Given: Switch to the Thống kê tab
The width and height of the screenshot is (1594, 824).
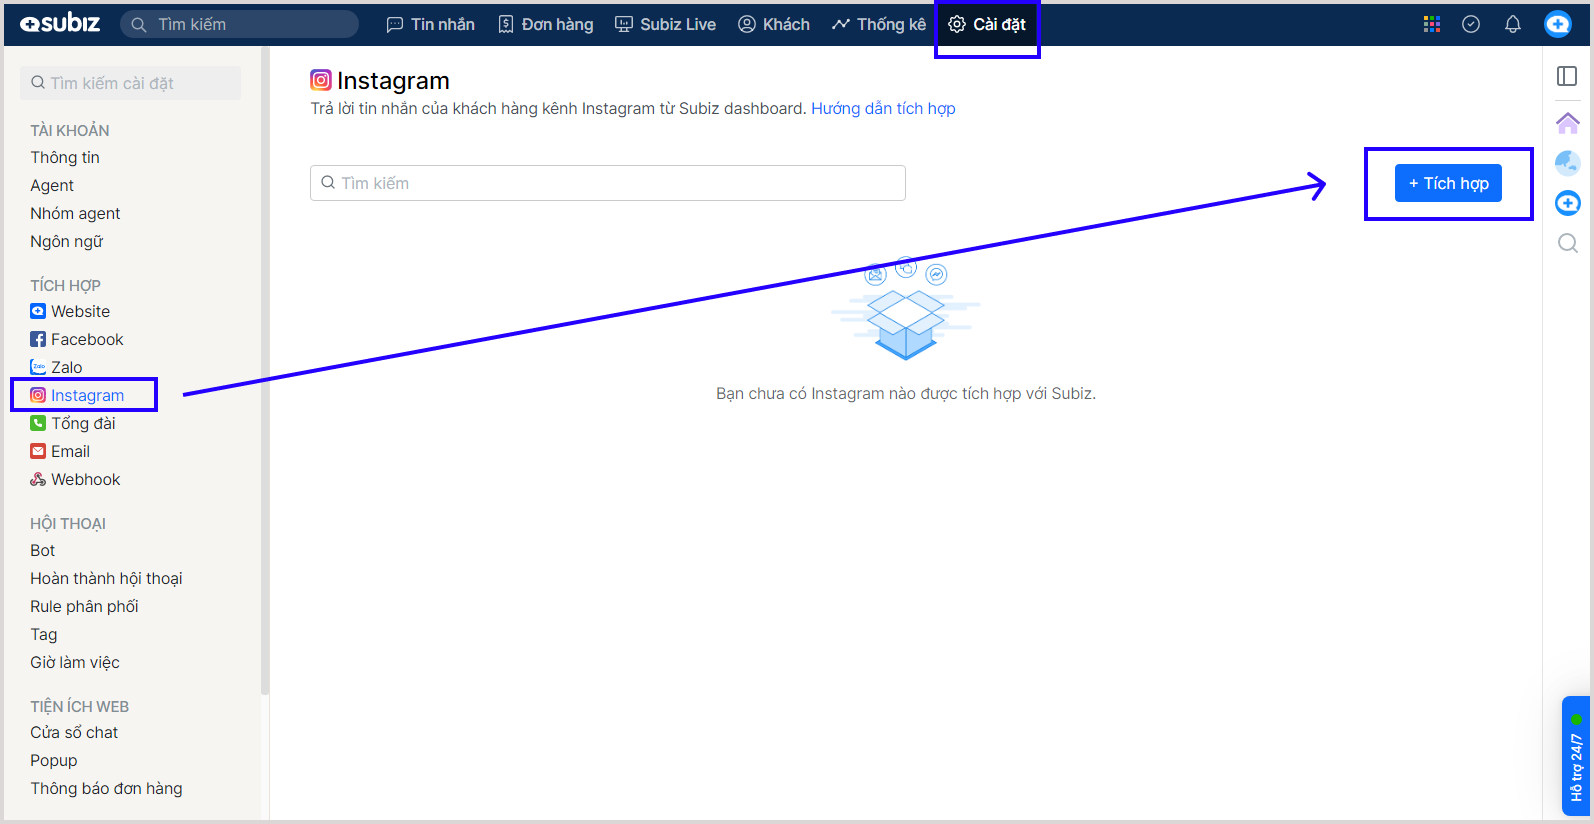Looking at the screenshot, I should tap(879, 24).
